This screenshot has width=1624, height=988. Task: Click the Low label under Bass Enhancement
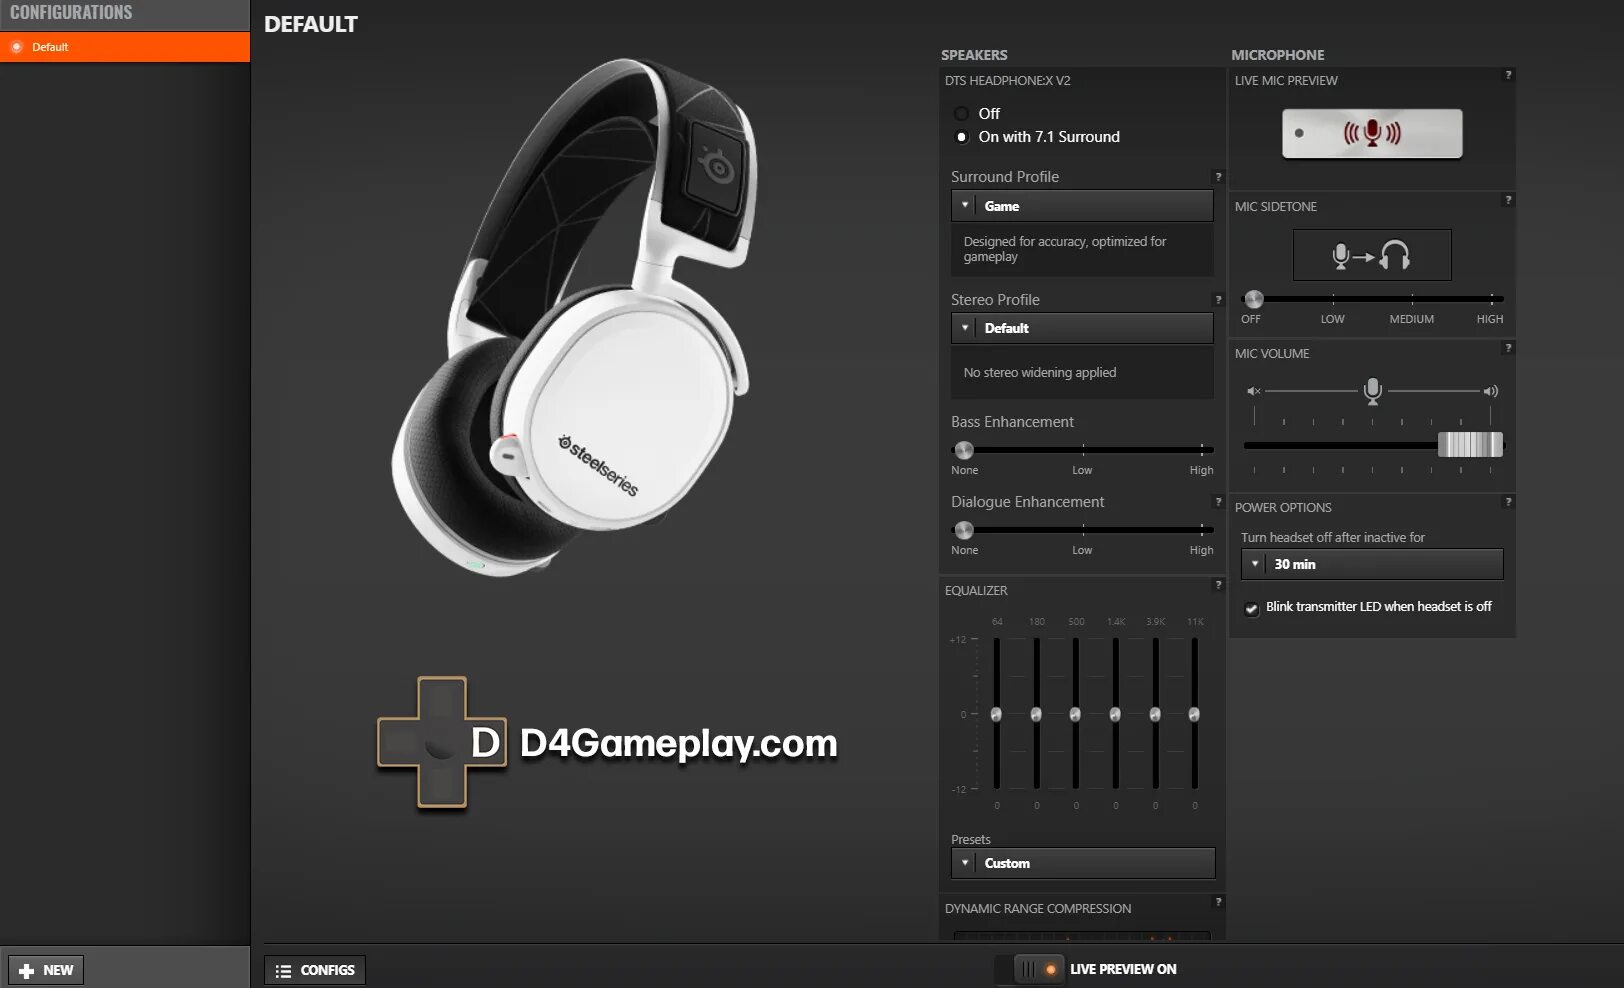[x=1082, y=470]
